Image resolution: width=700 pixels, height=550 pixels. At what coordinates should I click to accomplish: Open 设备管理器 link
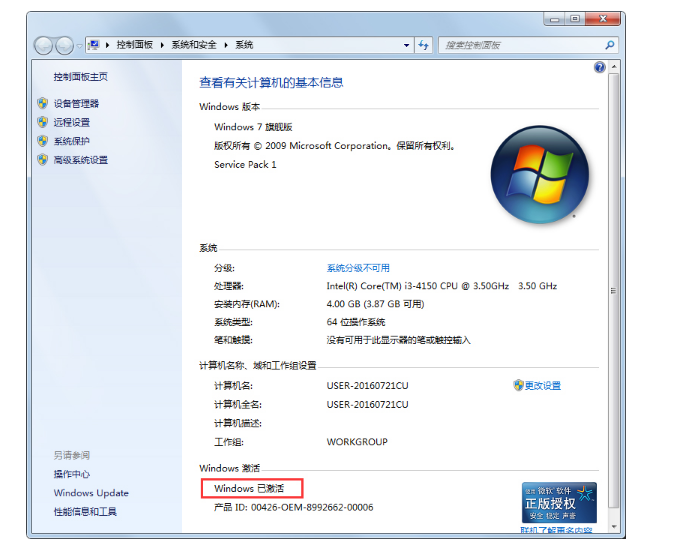pyautogui.click(x=76, y=104)
